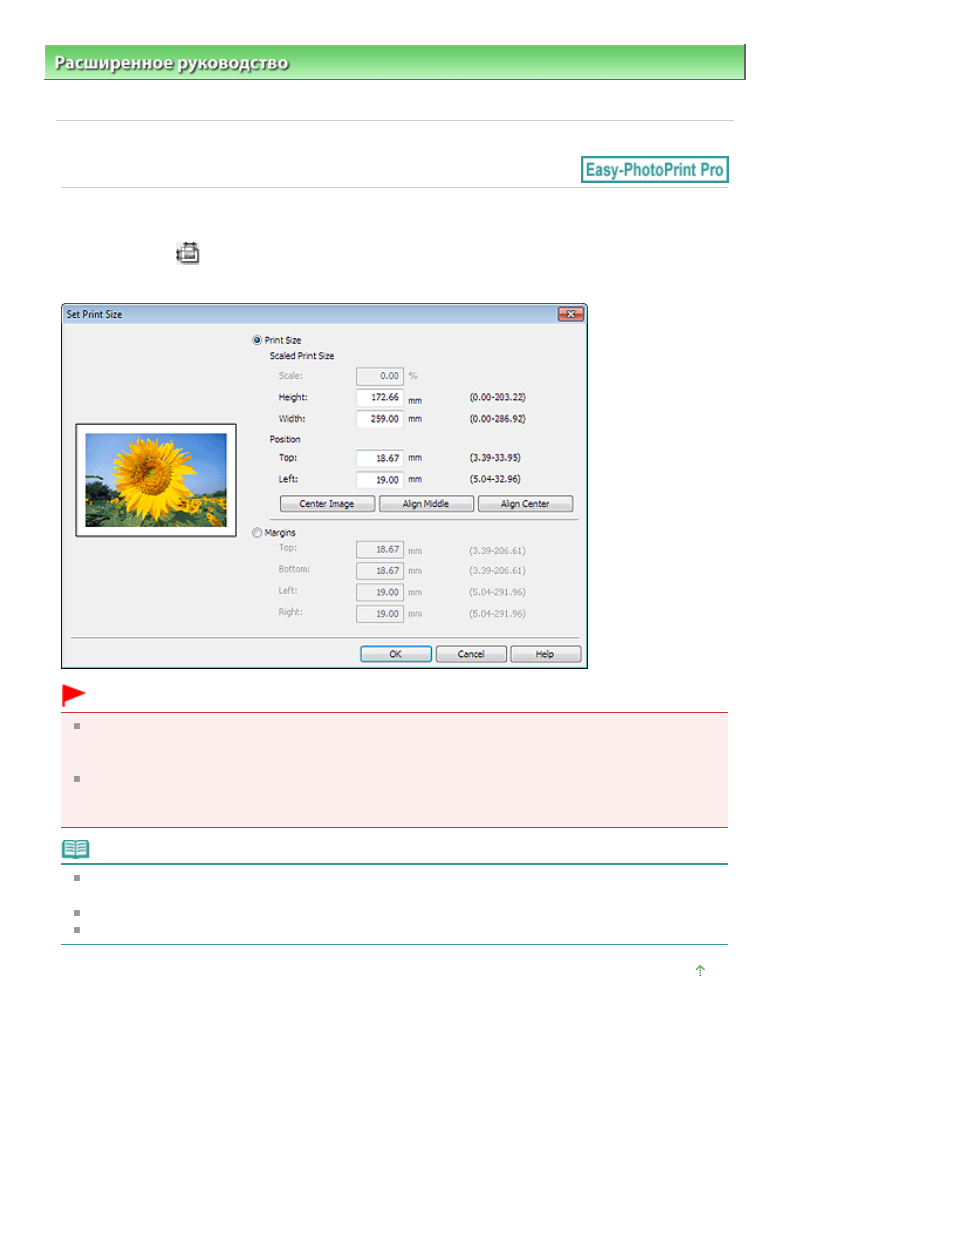The image size is (954, 1235).
Task: Click the open book note icon
Action: (76, 849)
